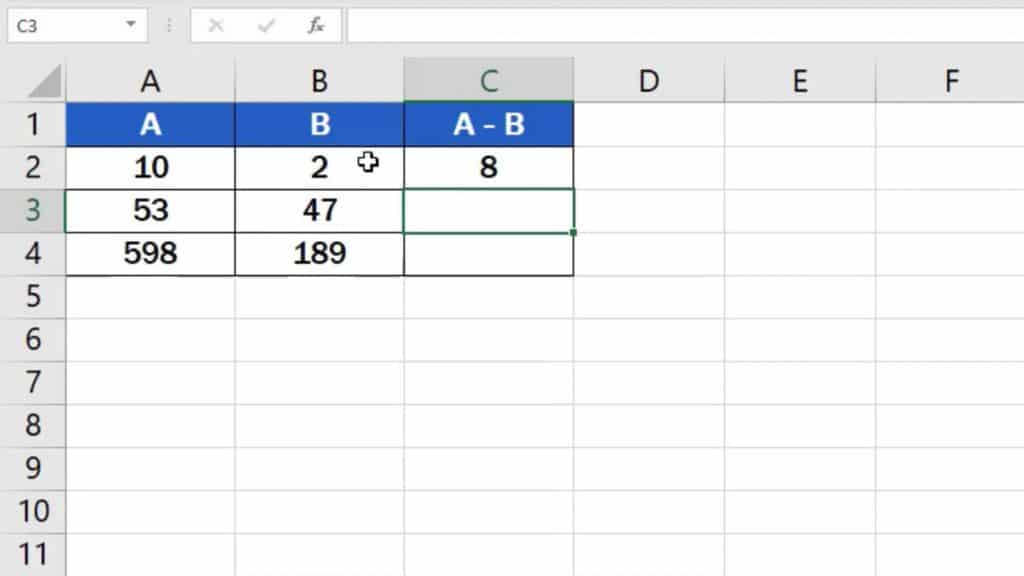Image resolution: width=1024 pixels, height=576 pixels.
Task: Select the blue header cell labeled B
Action: [318, 124]
